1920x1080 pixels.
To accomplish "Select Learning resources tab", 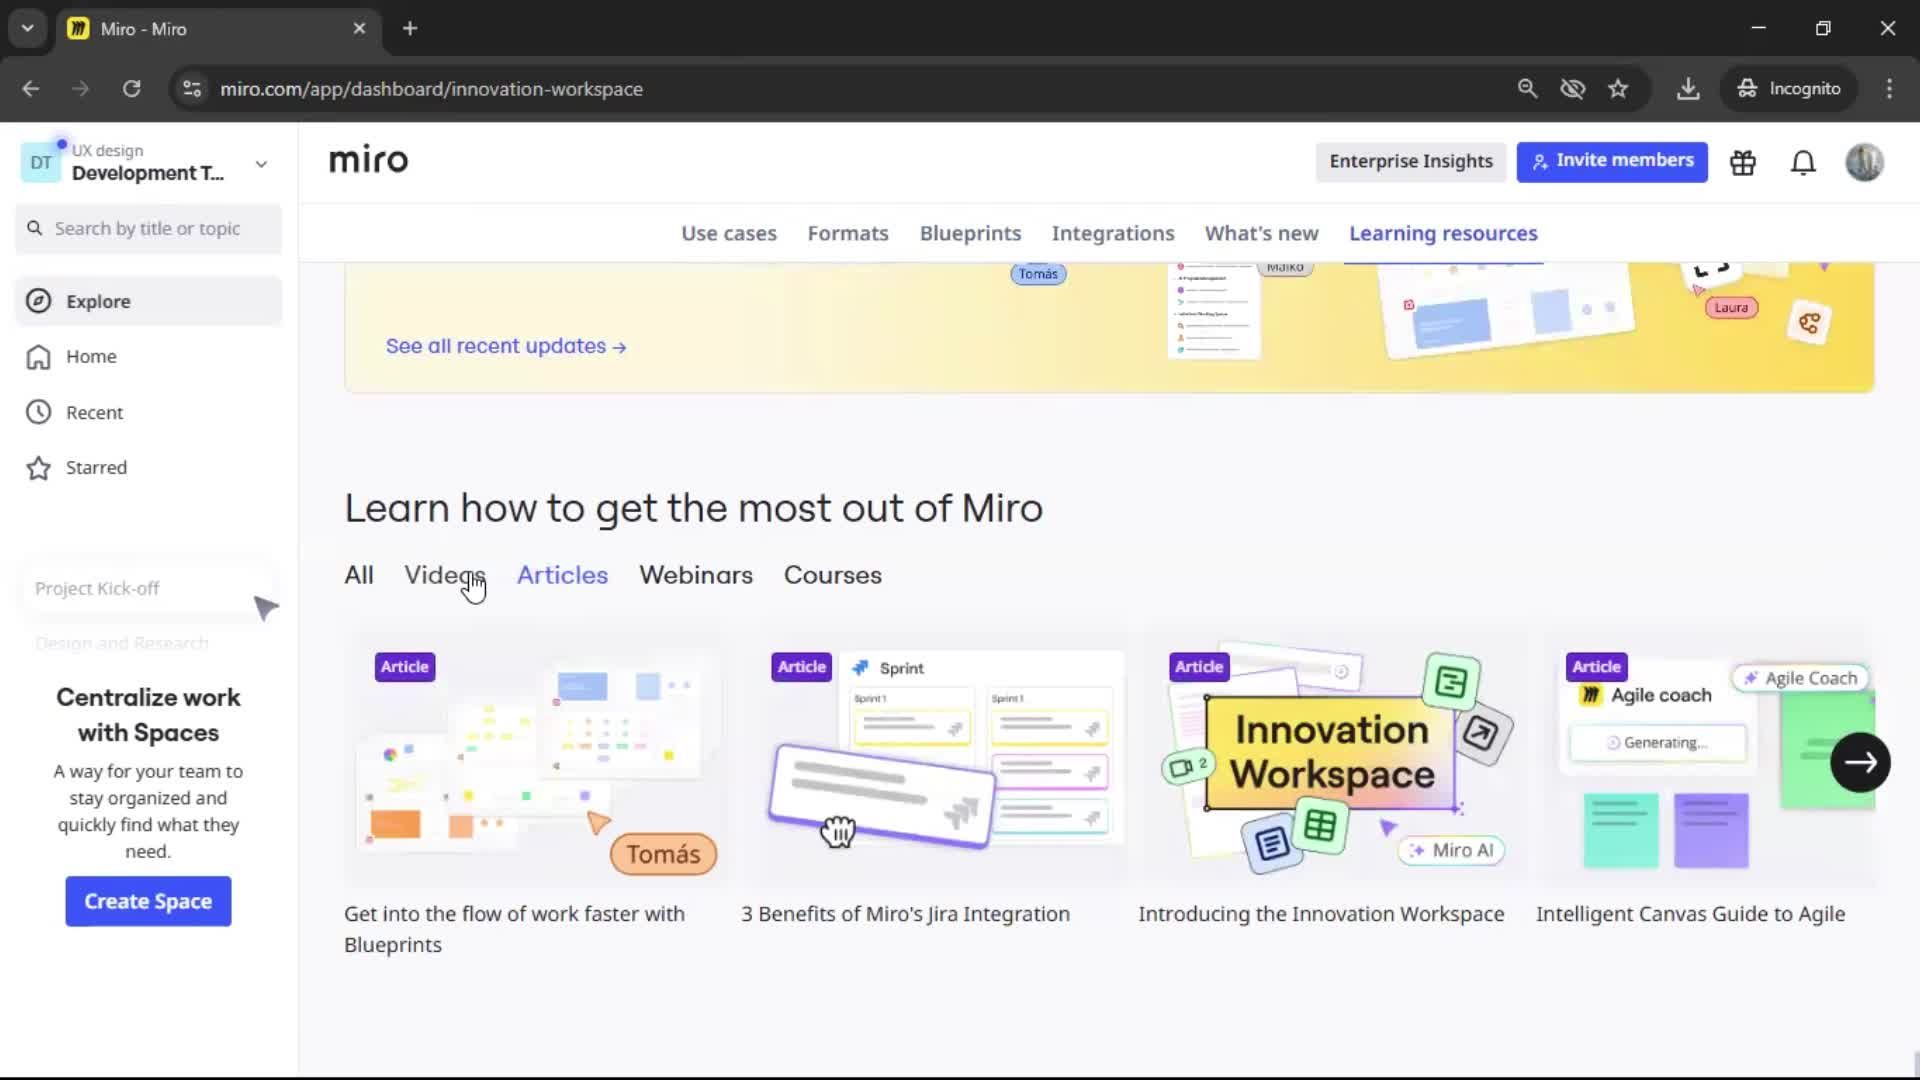I will point(1443,233).
